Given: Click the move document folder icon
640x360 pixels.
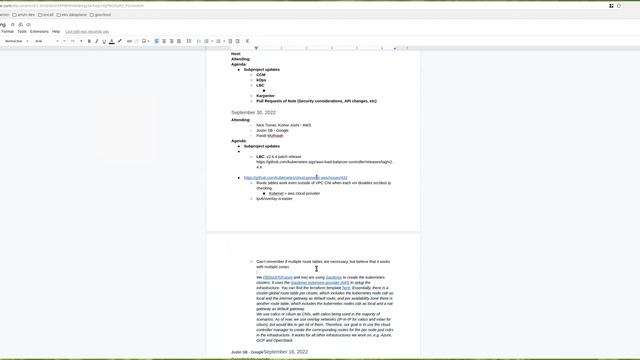Looking at the screenshot, I should tap(20, 24).
